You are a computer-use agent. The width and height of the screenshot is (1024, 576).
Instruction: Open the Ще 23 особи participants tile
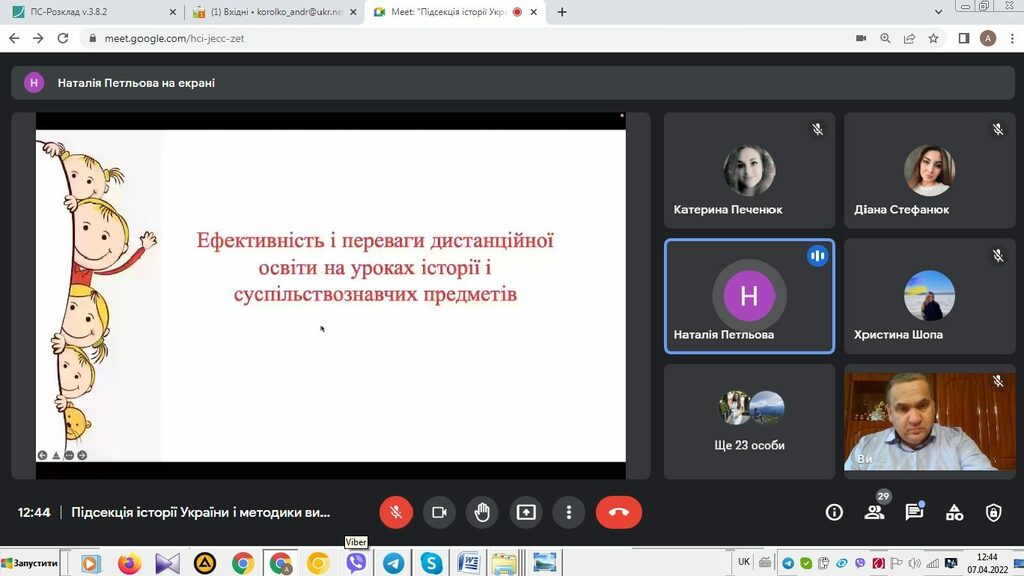749,421
